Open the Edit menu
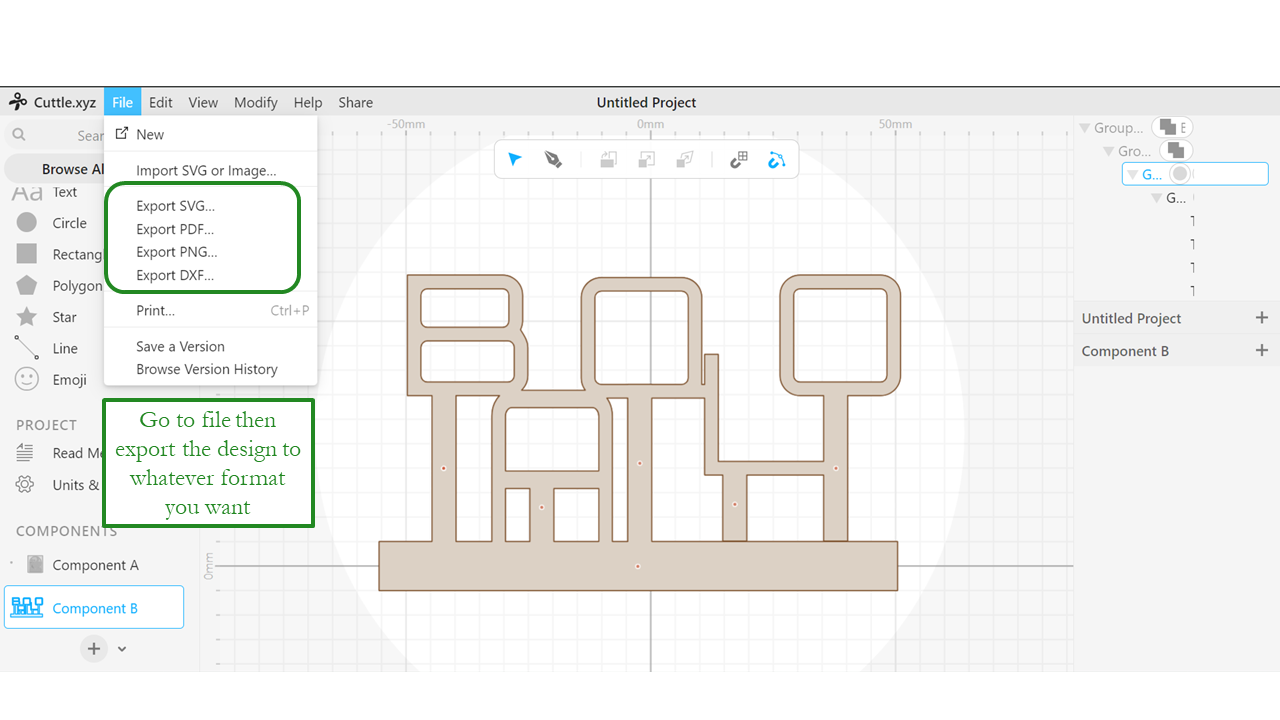The height and width of the screenshot is (720, 1280). [161, 102]
